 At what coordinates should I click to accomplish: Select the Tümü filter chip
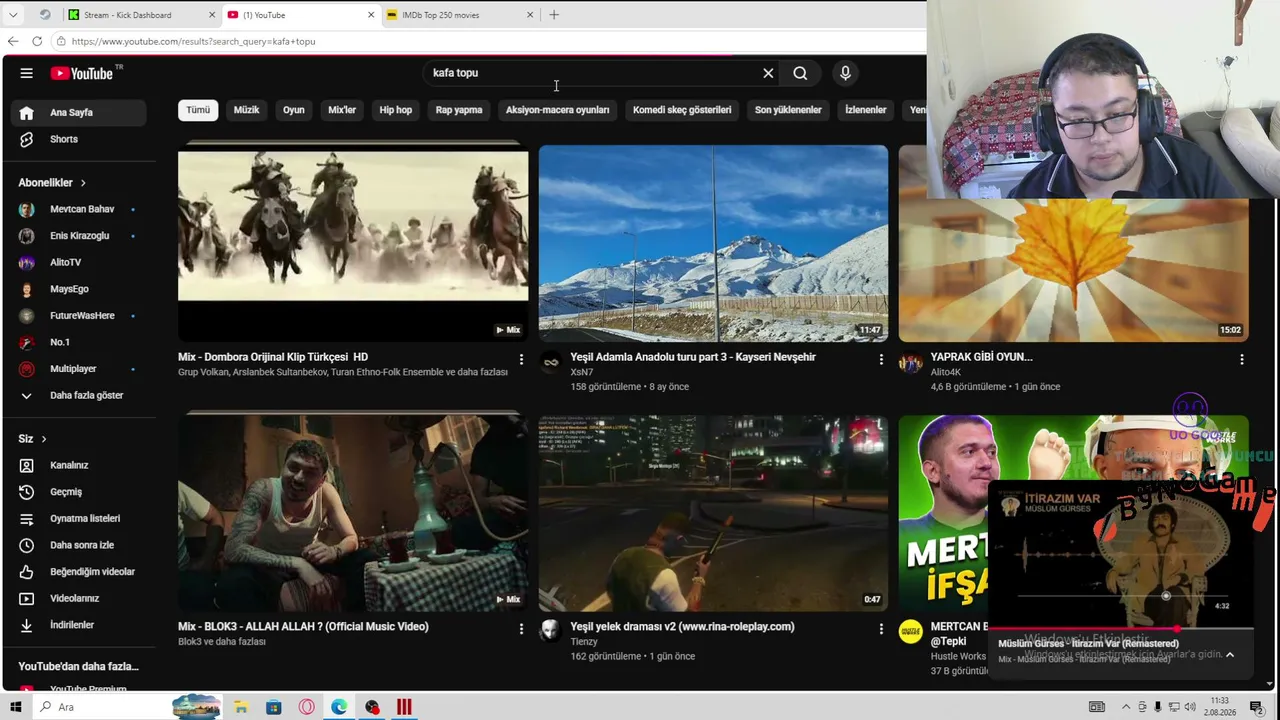(x=198, y=110)
